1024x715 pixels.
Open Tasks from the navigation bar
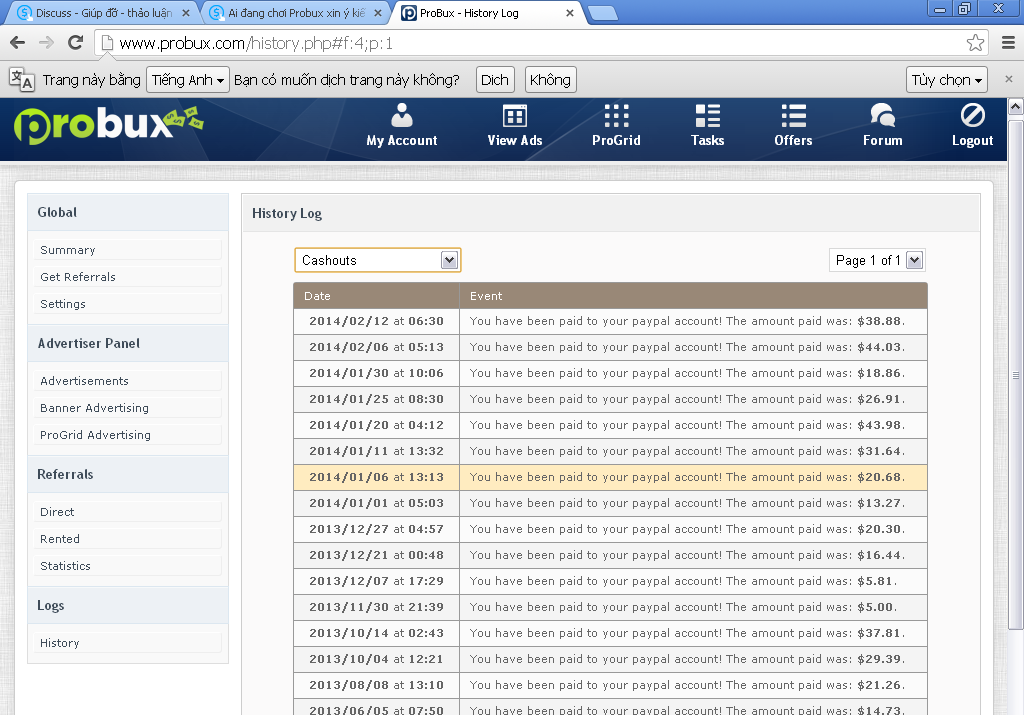click(707, 125)
